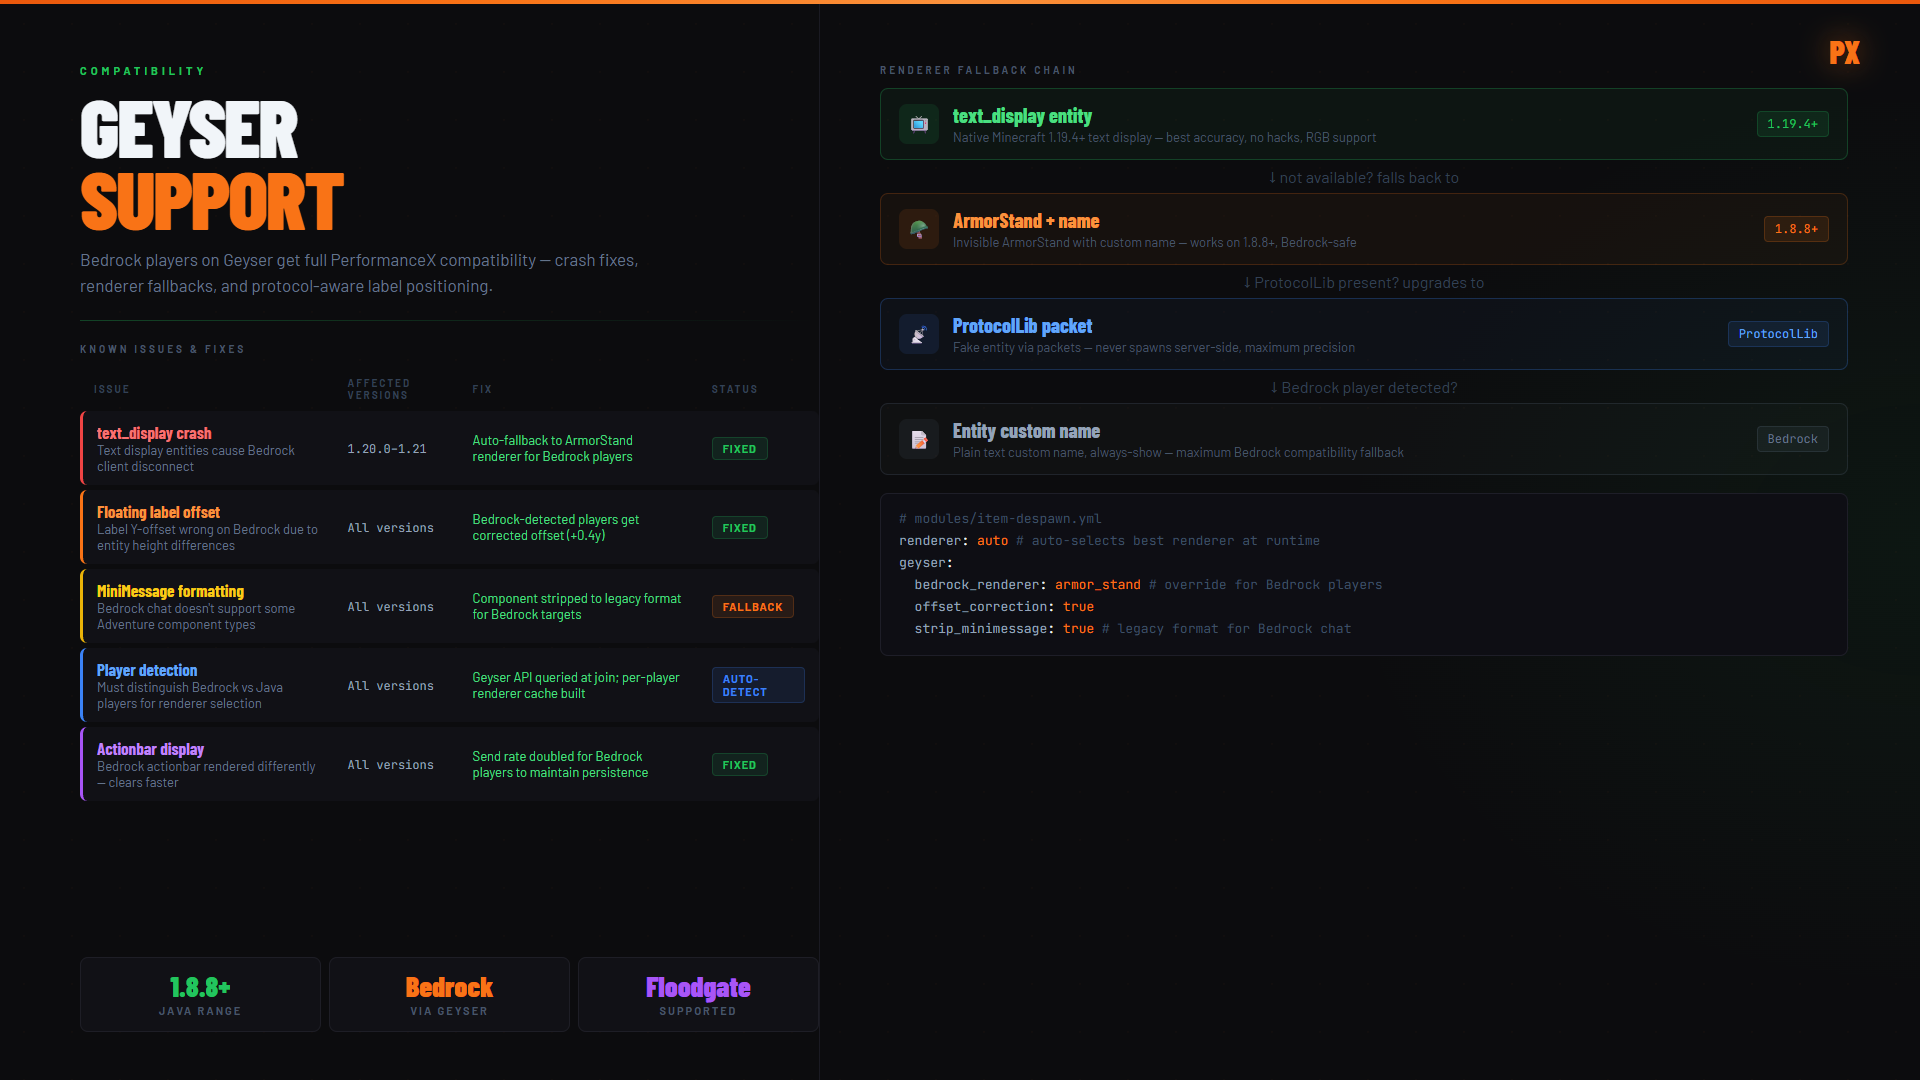Click FIXED status for Floating label offset

click(739, 528)
